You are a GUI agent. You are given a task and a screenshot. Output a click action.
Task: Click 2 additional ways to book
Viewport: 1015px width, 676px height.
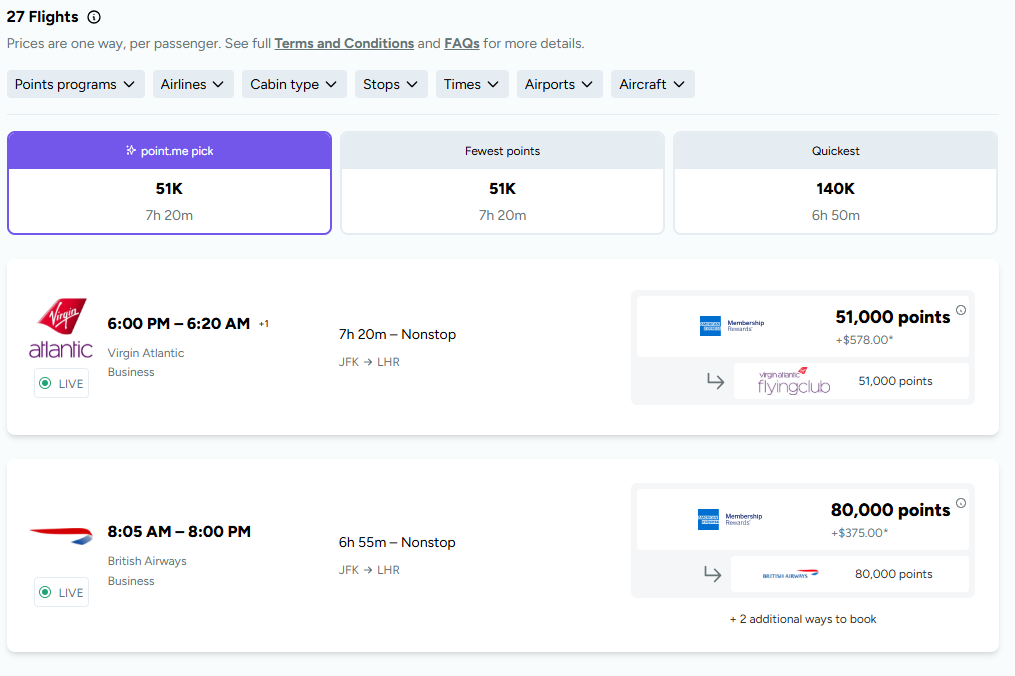802,619
